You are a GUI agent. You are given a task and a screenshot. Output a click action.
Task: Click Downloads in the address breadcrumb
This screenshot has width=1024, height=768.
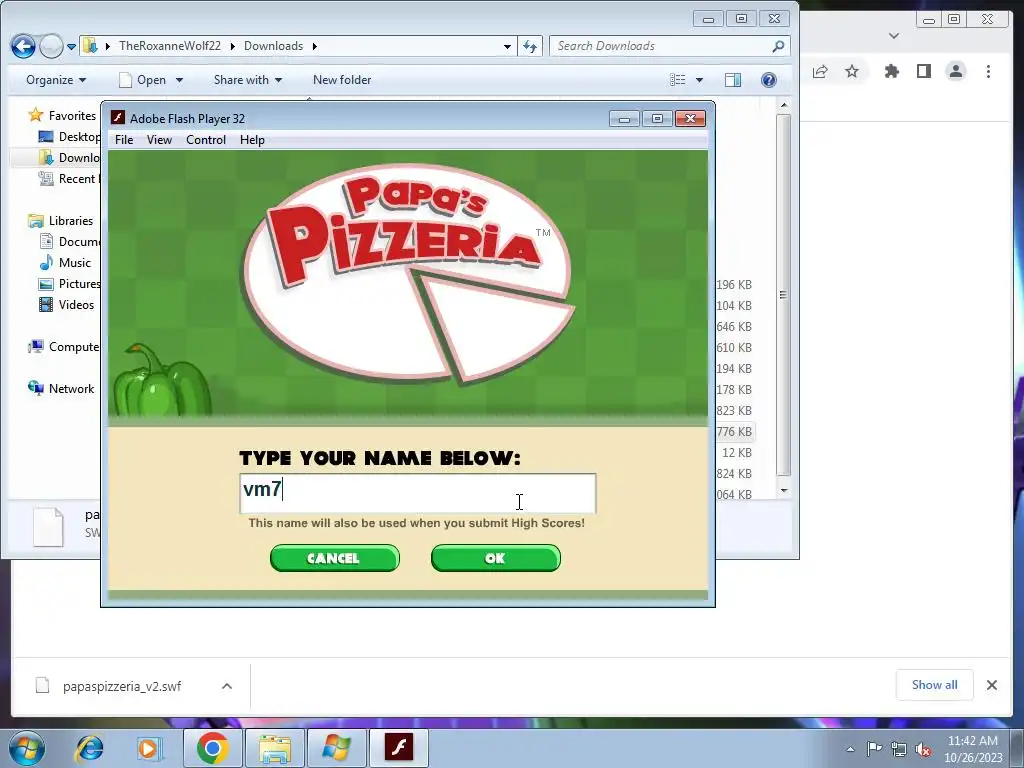coord(274,46)
